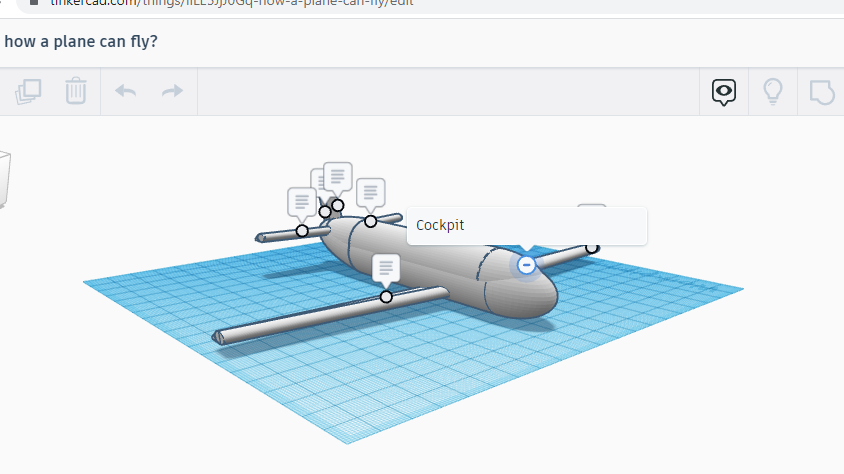The image size is (844, 474).
Task: Select the front wing note anchor point
Action: (386, 296)
